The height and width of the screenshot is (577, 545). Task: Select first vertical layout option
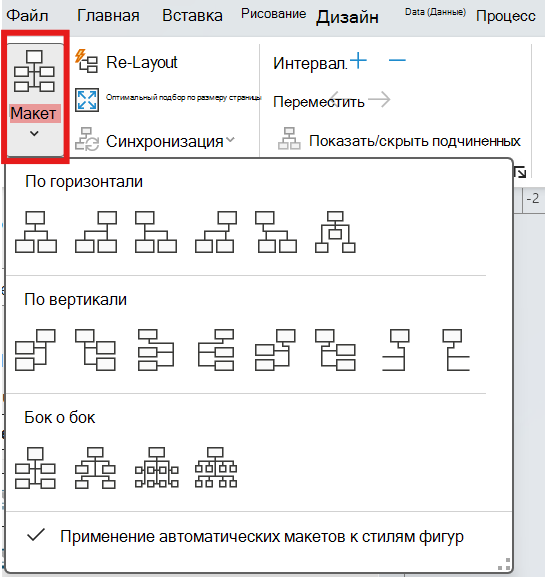pos(35,350)
